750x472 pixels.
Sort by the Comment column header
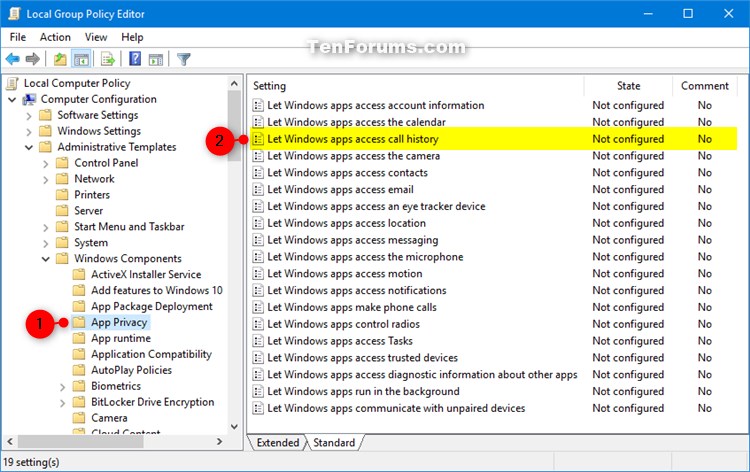[705, 86]
